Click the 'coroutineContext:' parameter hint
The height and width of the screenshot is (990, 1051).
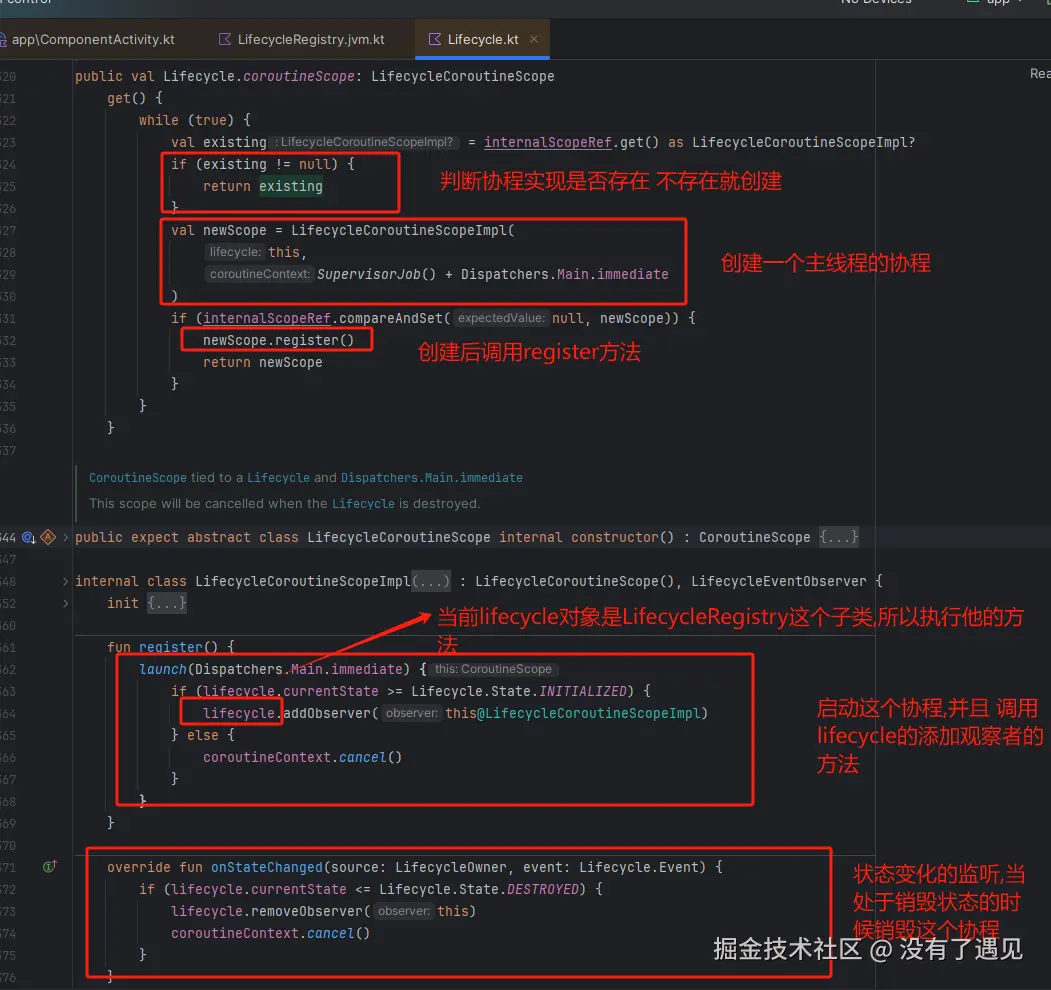pos(259,274)
